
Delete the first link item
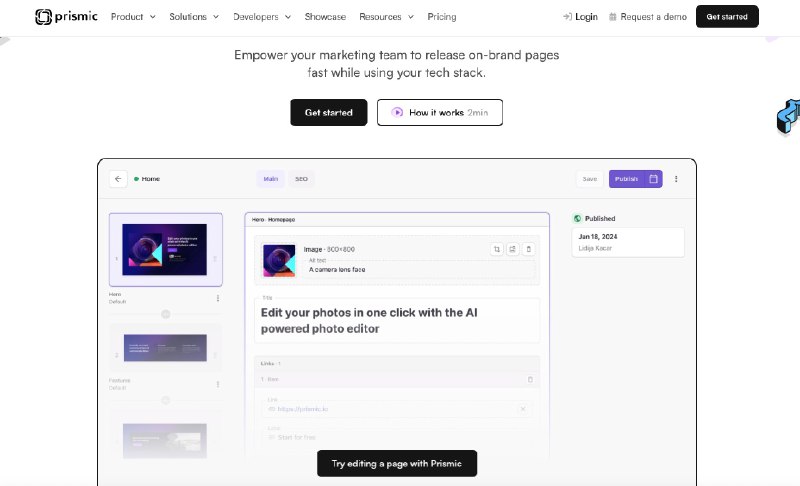click(x=530, y=379)
